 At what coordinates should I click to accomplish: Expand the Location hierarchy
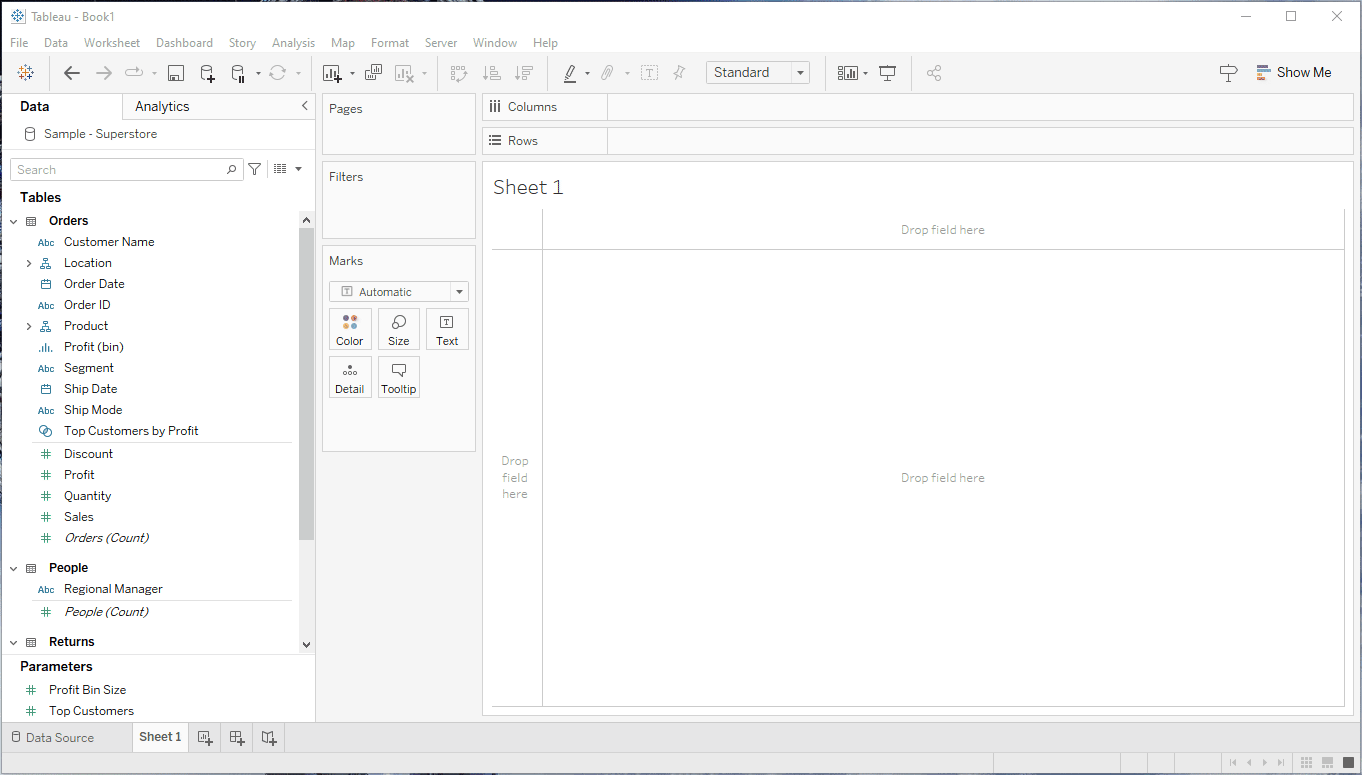click(29, 263)
